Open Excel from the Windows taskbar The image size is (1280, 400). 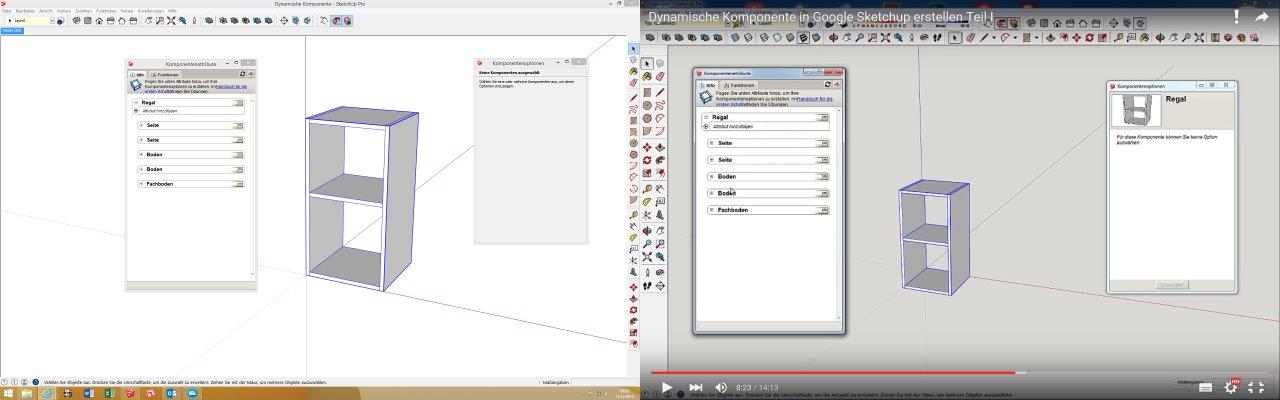pos(108,393)
